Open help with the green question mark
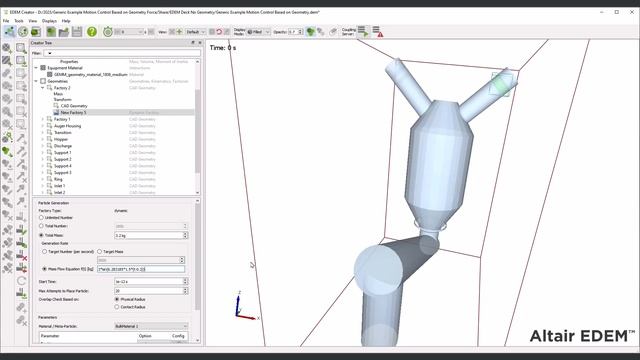 [x=92, y=31]
